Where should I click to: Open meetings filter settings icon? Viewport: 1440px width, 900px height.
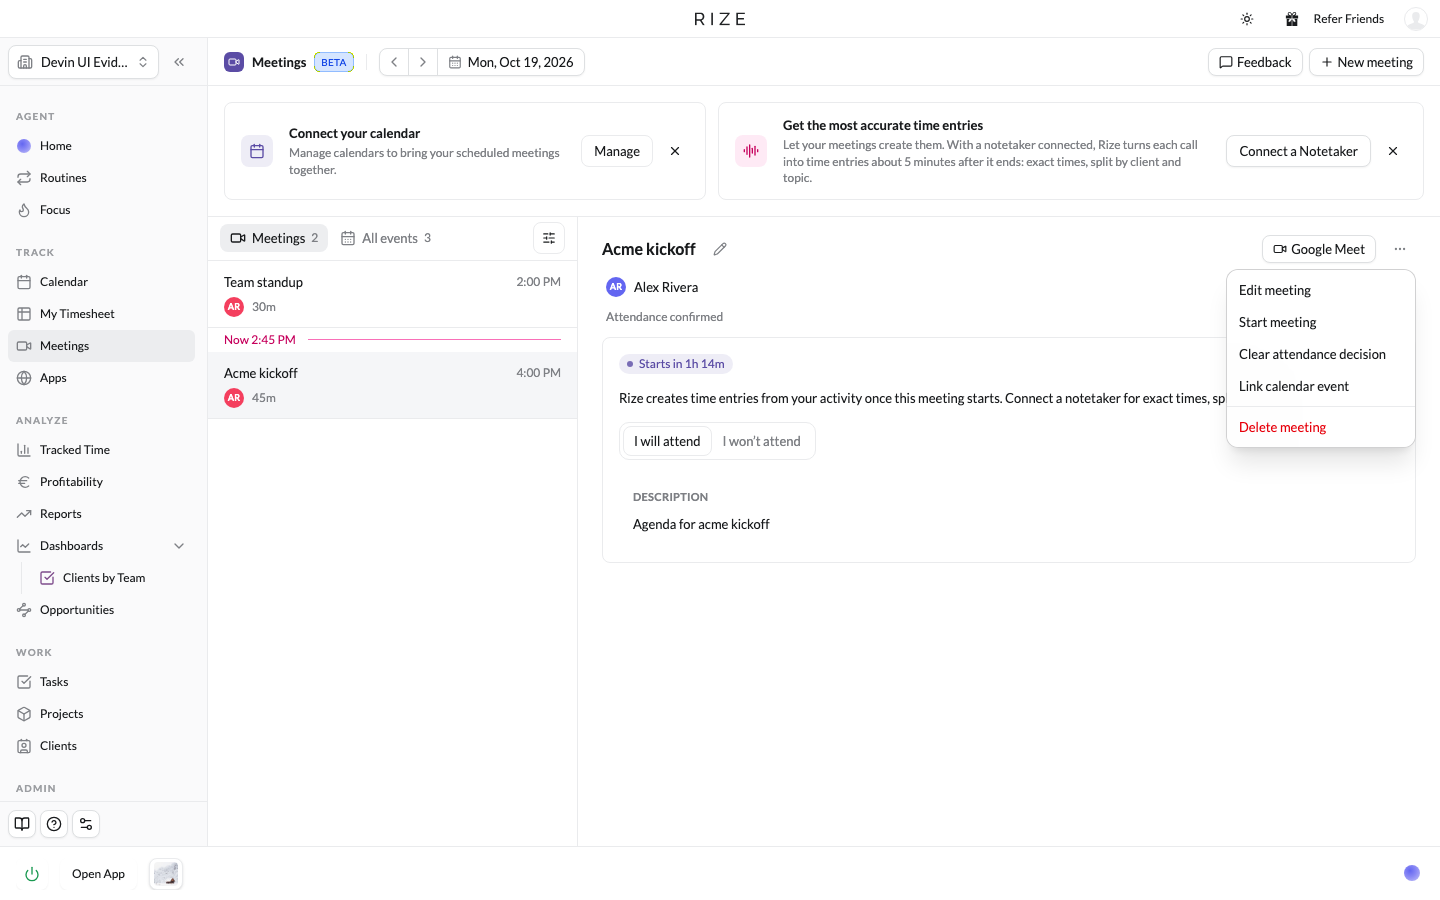[549, 238]
